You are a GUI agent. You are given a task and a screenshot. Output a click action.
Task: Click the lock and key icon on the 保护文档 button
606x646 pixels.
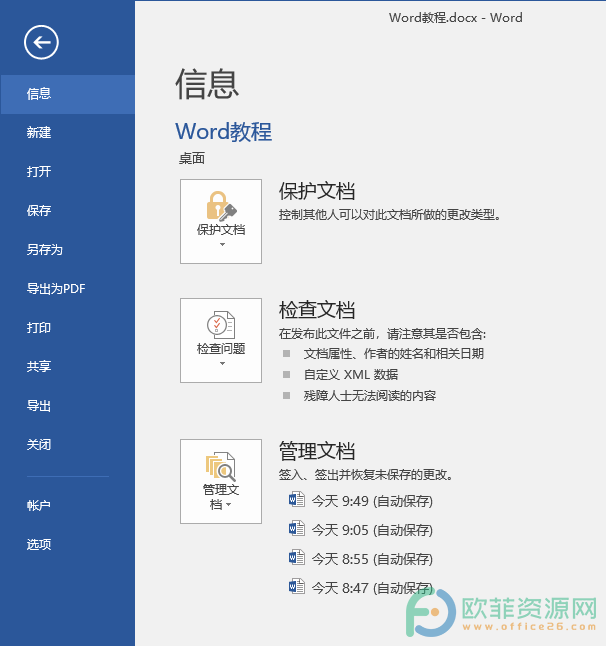(221, 206)
